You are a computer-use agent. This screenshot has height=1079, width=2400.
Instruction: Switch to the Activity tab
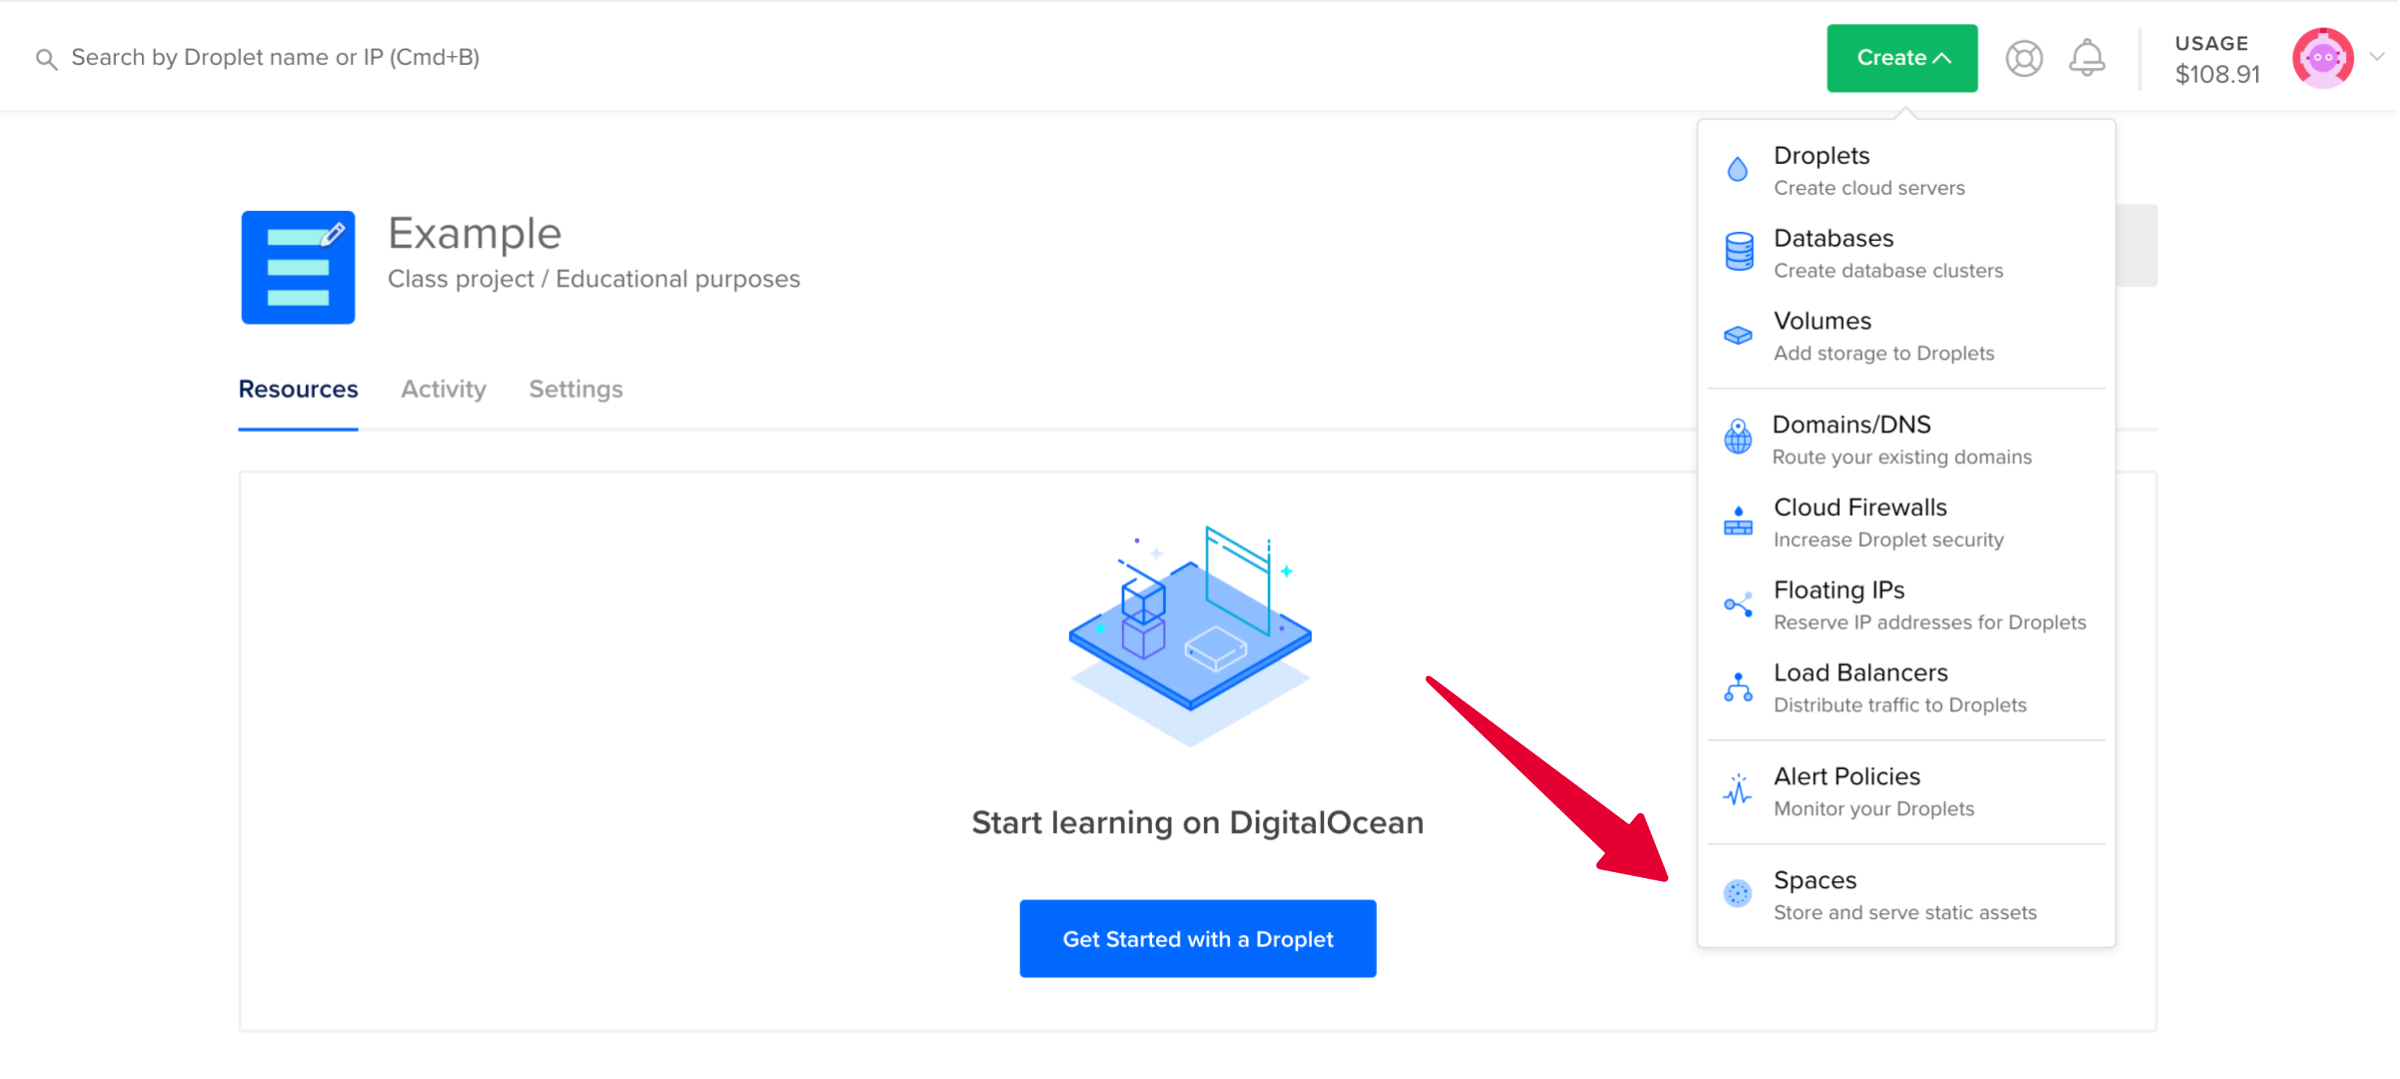(x=443, y=389)
